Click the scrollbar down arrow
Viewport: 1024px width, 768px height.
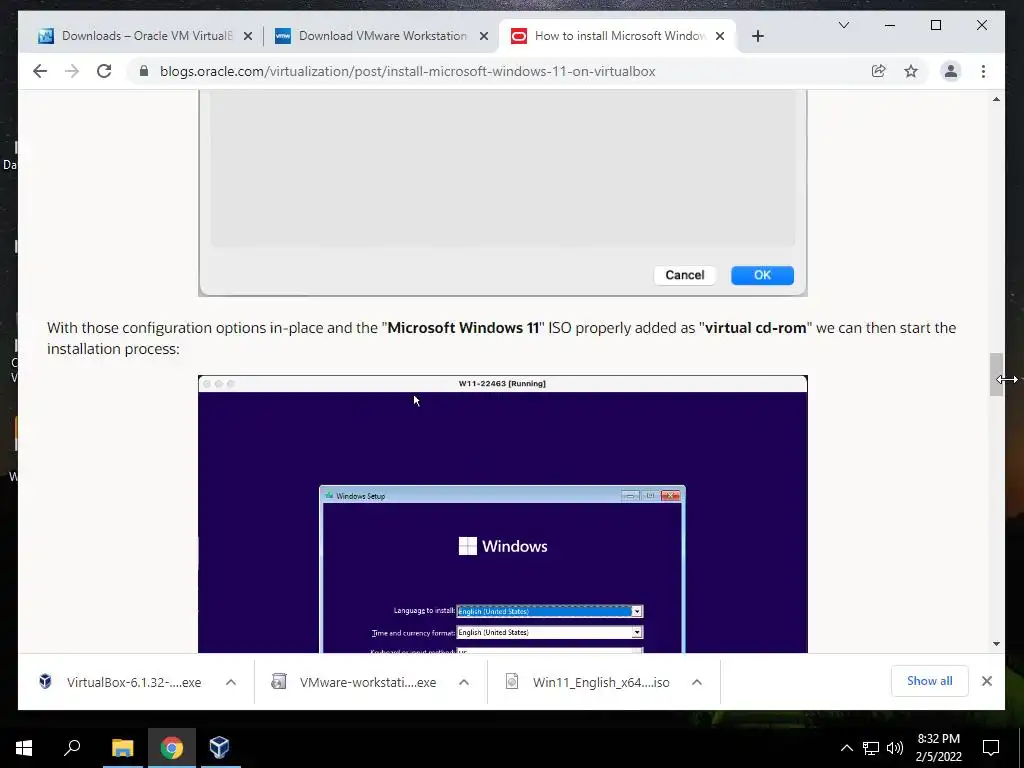pos(996,644)
